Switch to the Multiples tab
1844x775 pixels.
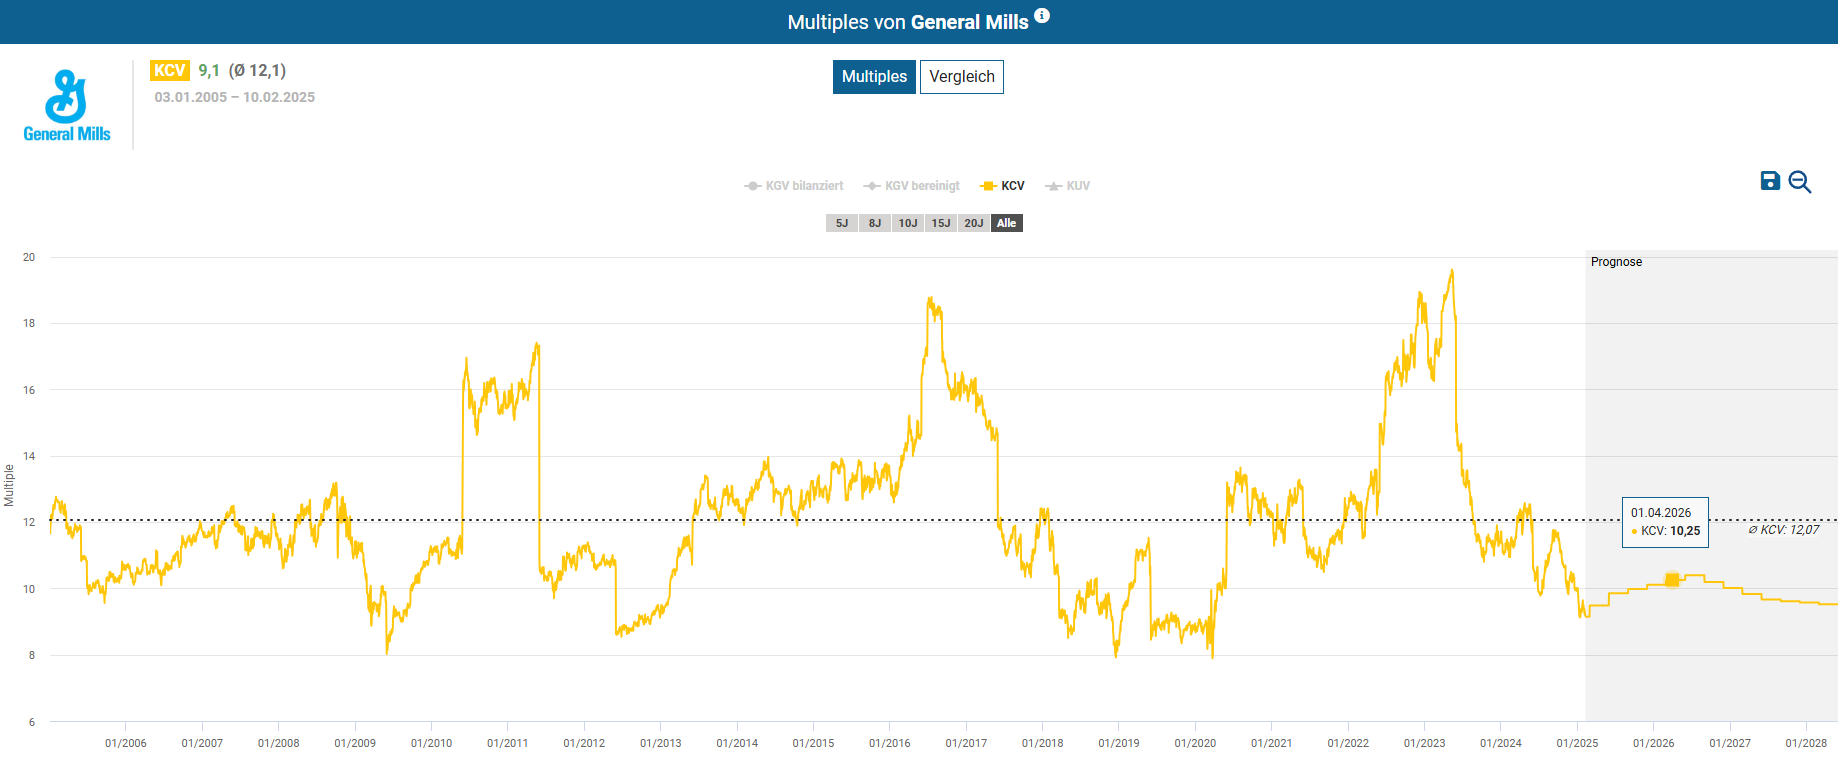pos(874,77)
